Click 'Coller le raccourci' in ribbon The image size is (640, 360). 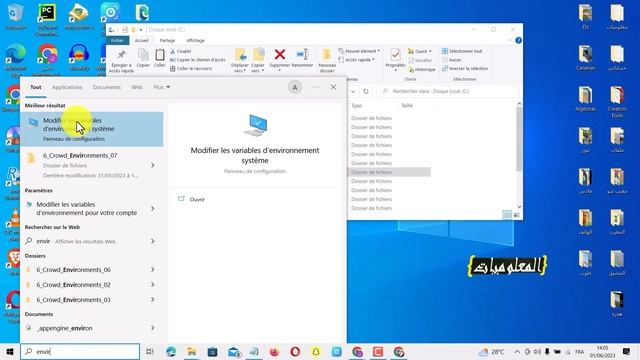coord(191,69)
